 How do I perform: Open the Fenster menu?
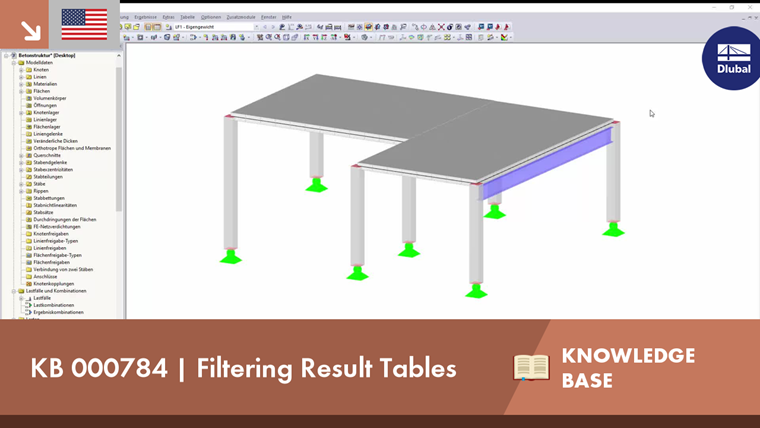[269, 17]
